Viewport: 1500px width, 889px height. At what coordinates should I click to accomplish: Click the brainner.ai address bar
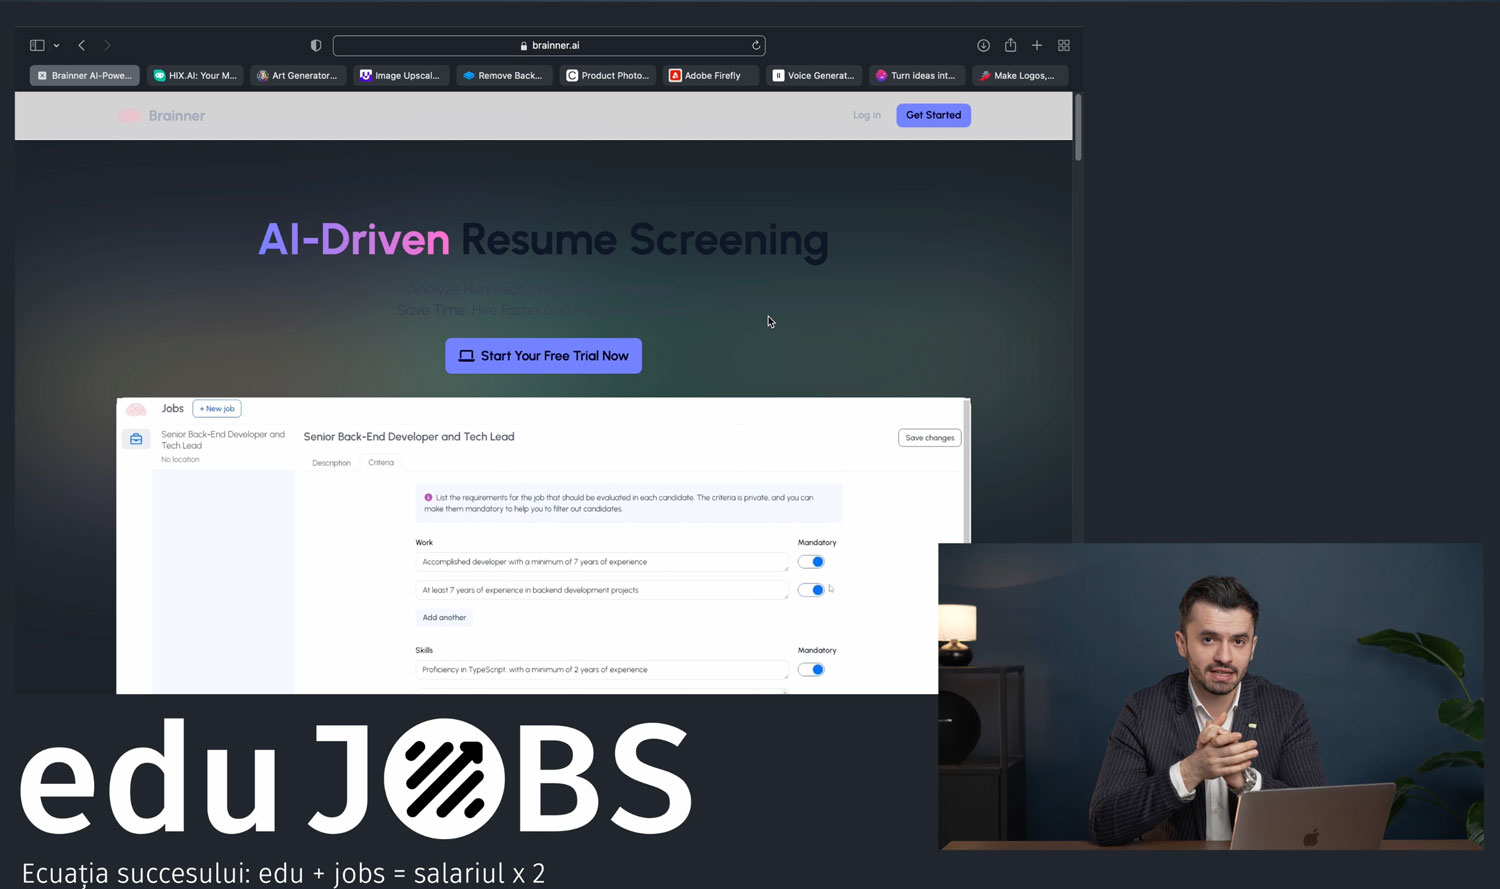pos(549,45)
